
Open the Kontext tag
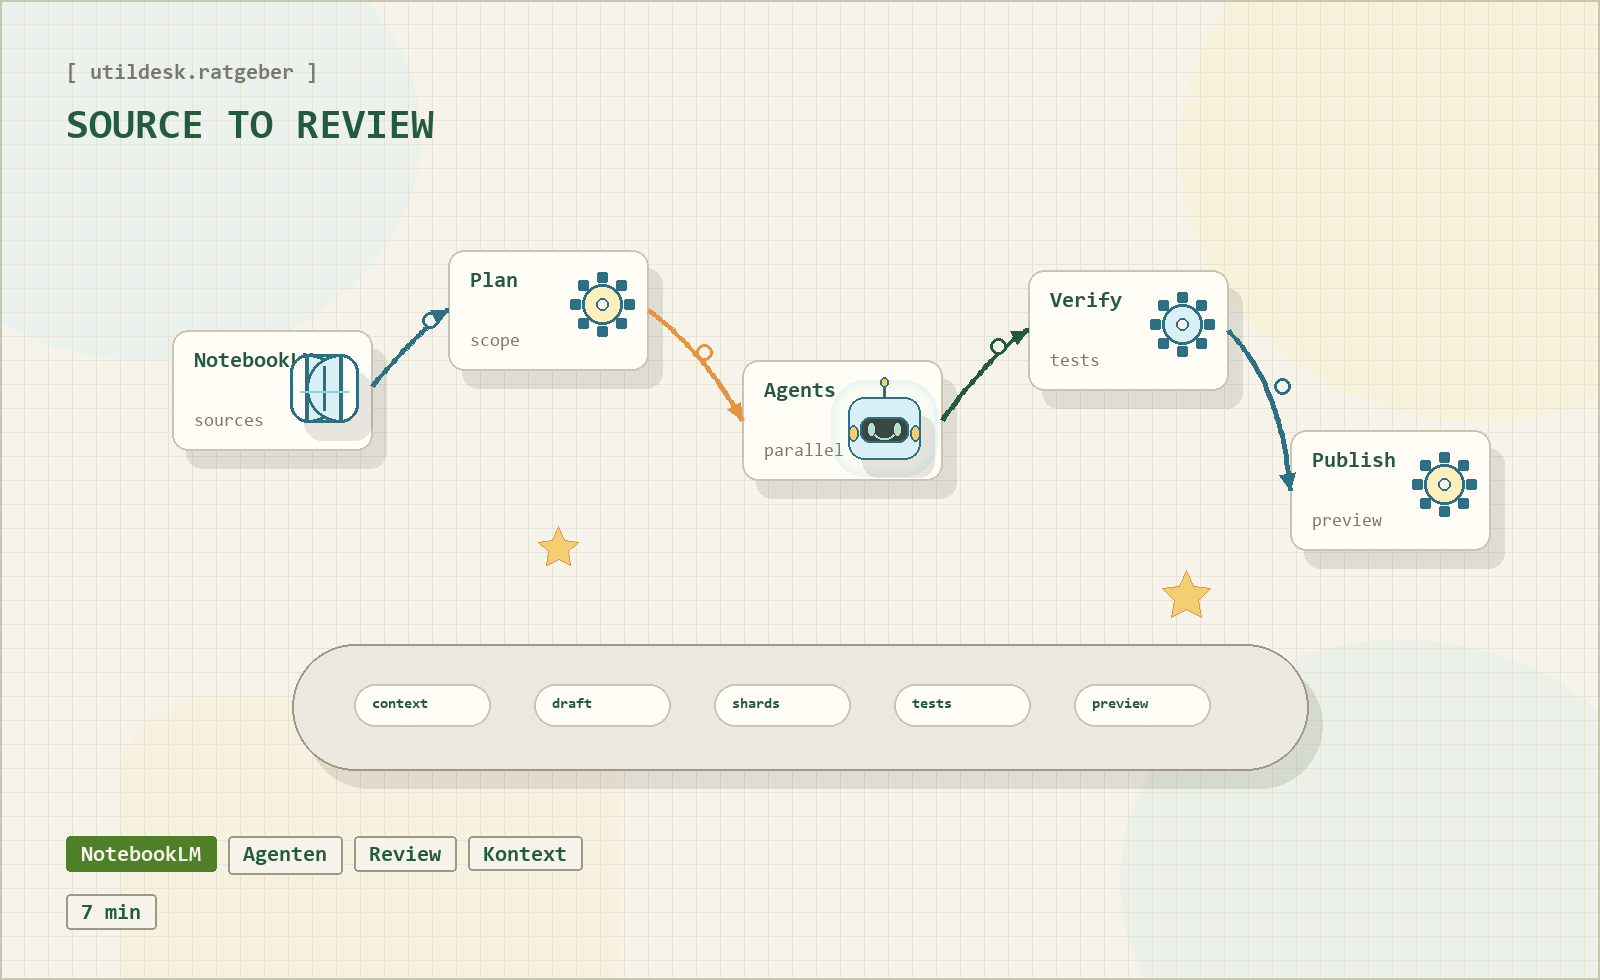[525, 854]
